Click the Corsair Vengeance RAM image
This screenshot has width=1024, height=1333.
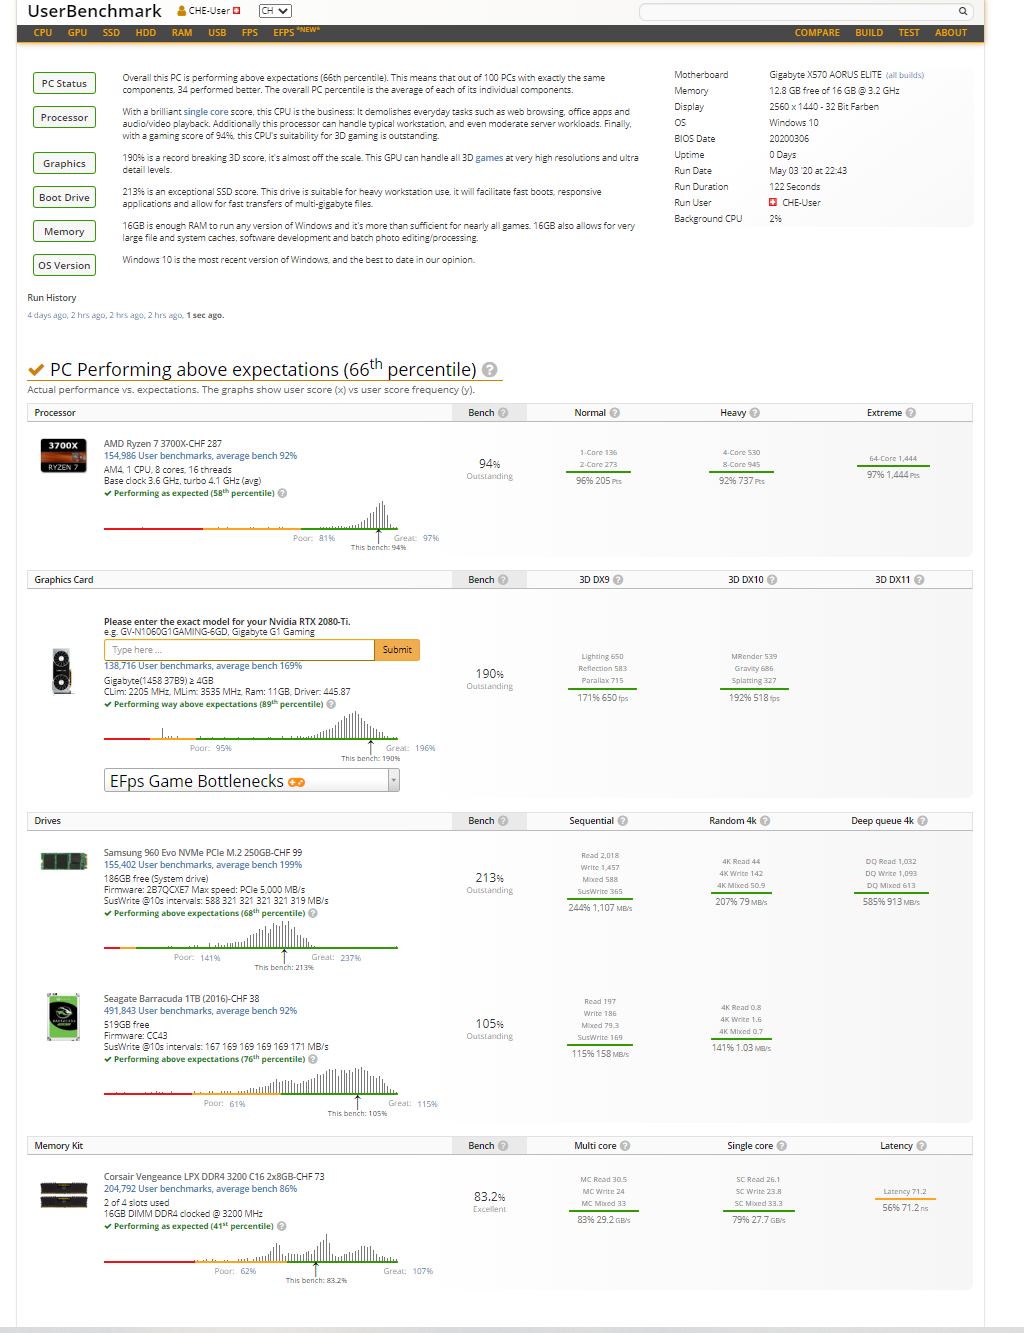point(63,1195)
